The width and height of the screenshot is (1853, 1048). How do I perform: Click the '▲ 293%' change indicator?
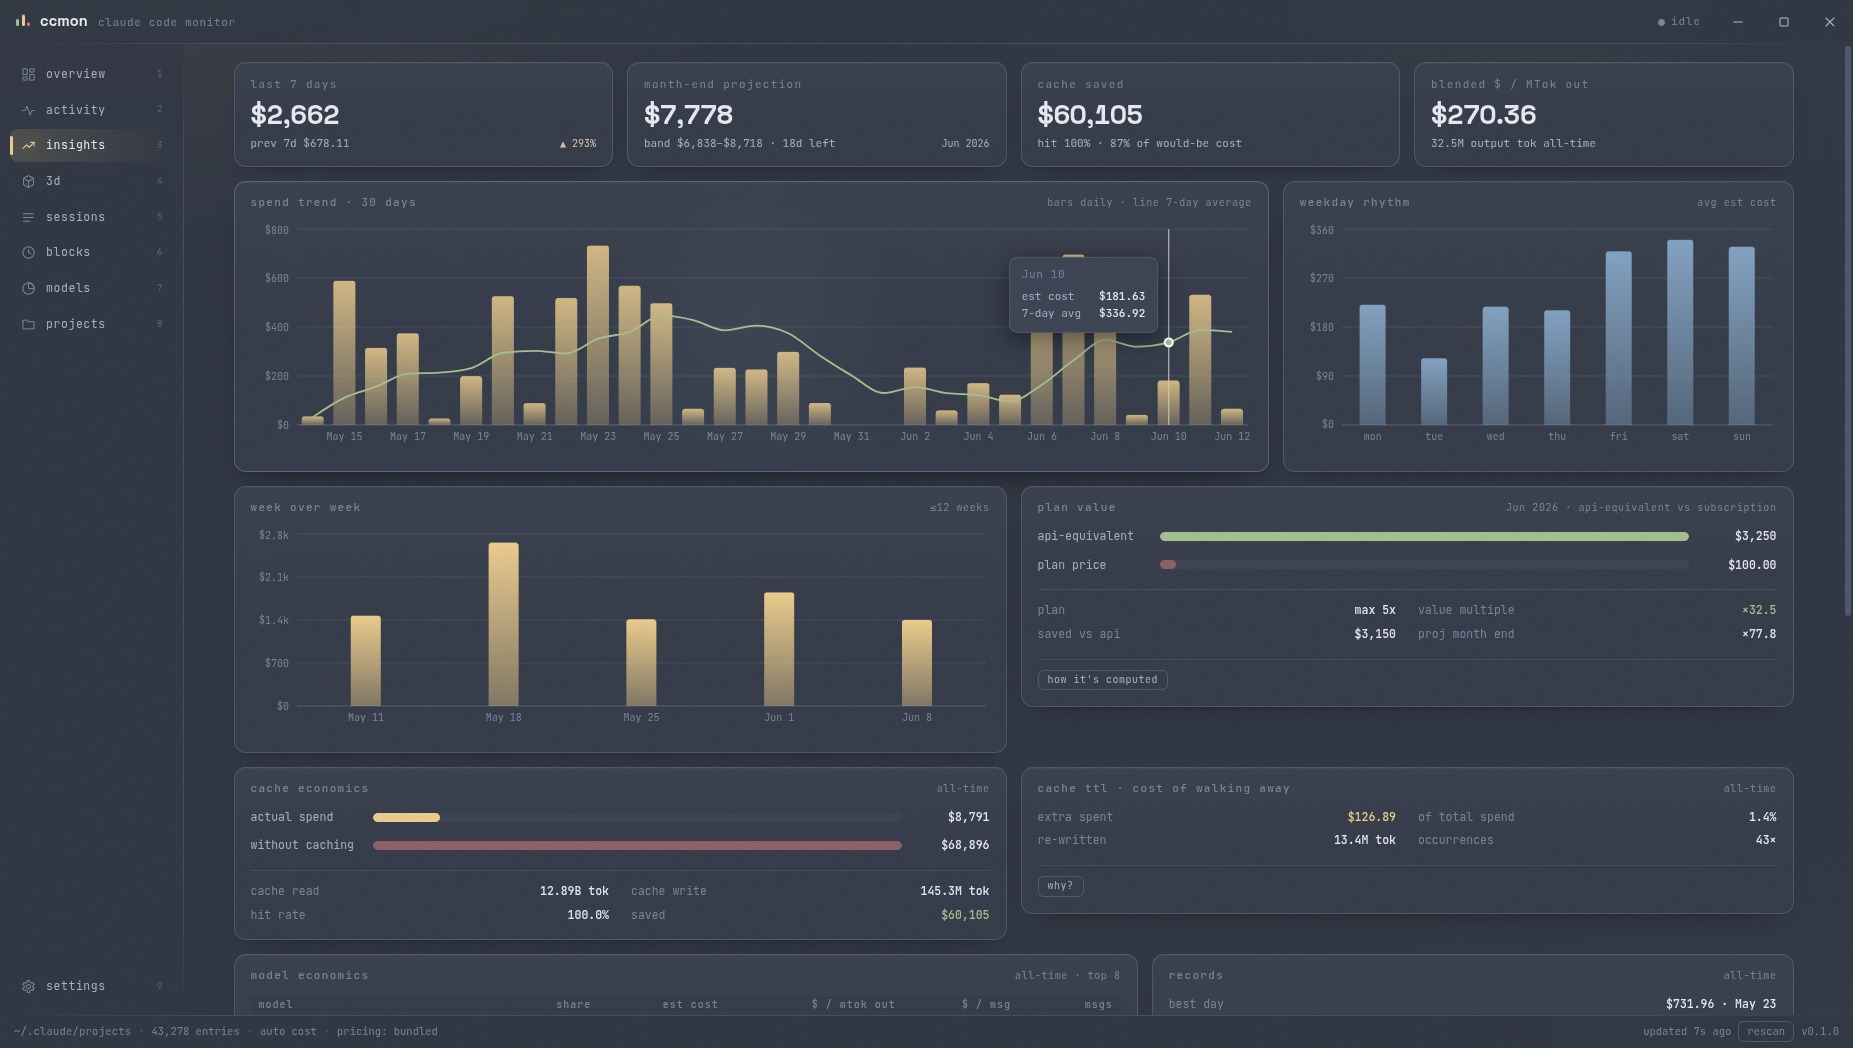[x=577, y=144]
